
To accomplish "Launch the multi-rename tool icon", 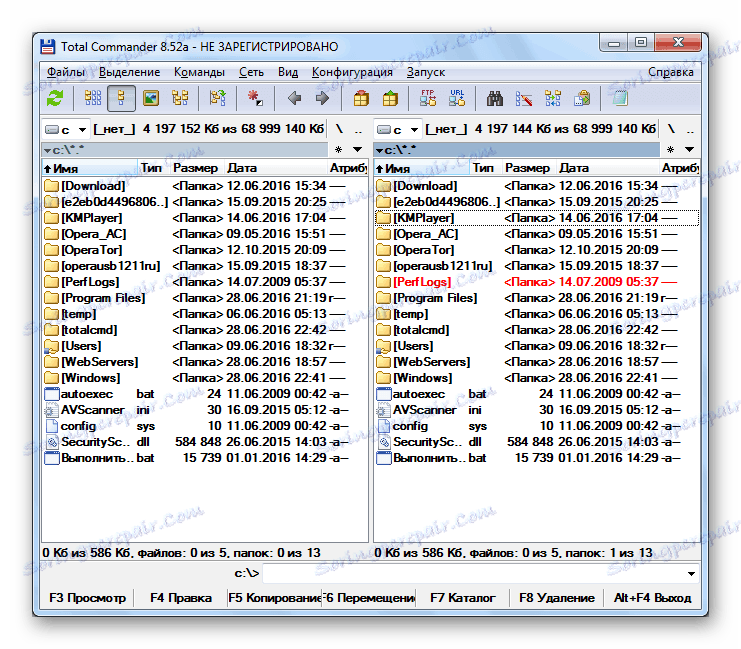I will (x=524, y=98).
